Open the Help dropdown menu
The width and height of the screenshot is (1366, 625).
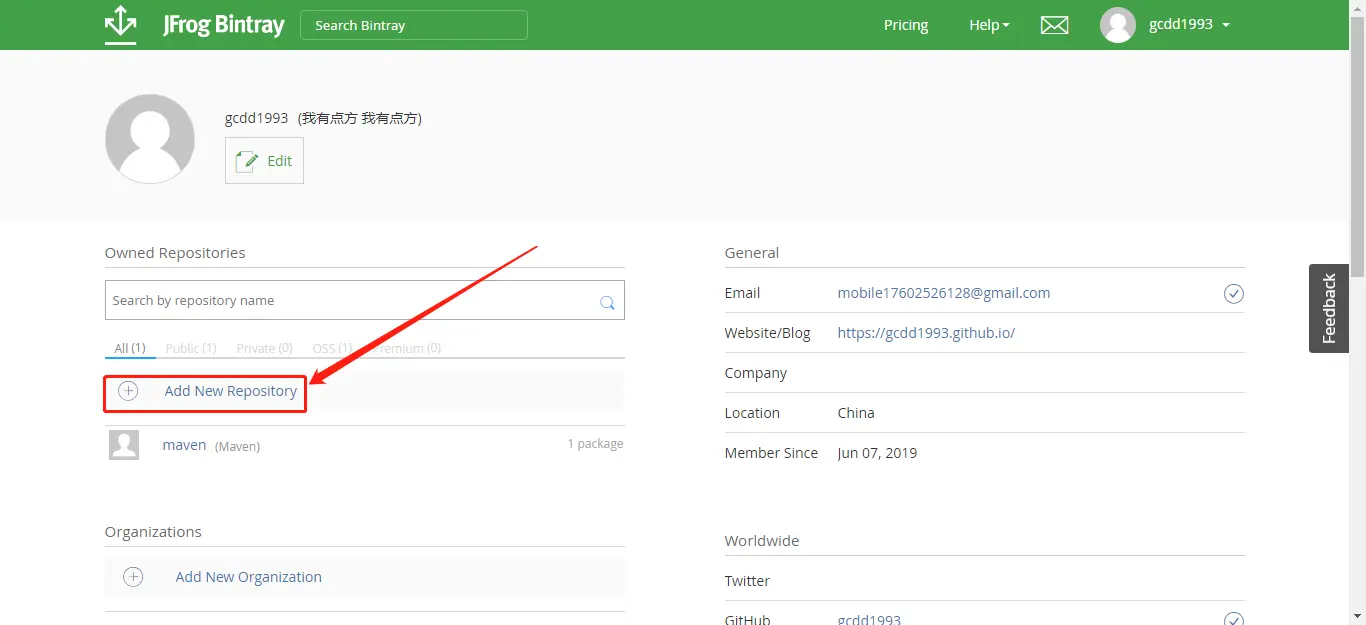989,25
